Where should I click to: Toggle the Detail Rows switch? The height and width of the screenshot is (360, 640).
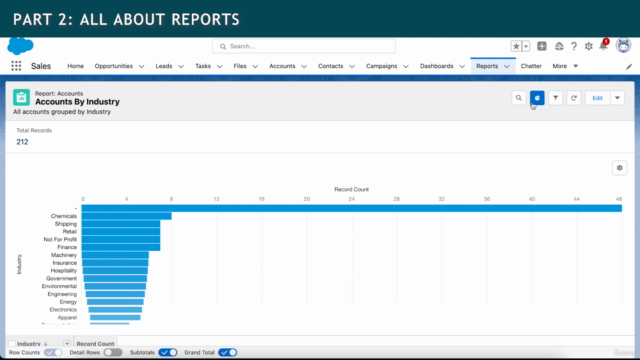(113, 352)
